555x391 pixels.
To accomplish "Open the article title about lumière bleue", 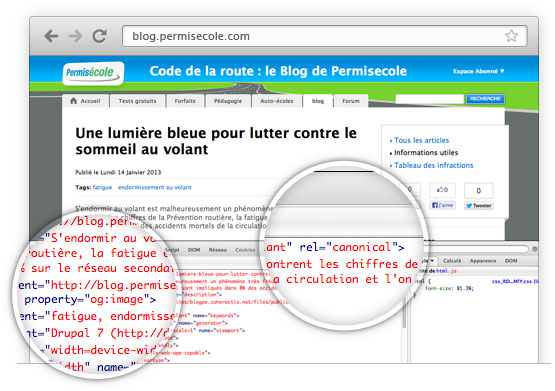I will click(x=216, y=141).
